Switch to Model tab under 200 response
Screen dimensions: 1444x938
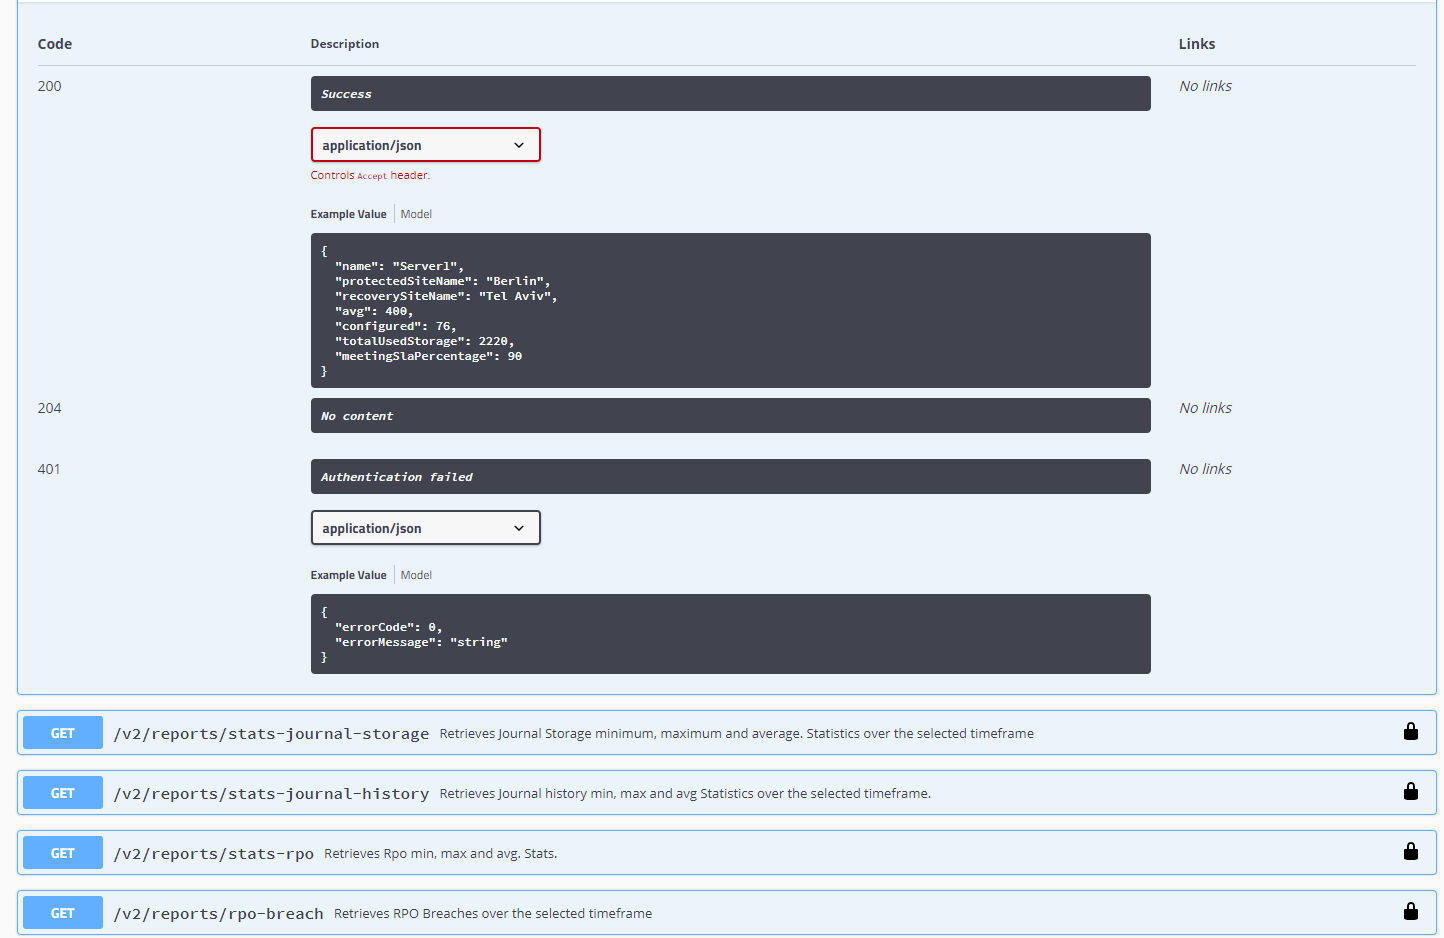(416, 214)
